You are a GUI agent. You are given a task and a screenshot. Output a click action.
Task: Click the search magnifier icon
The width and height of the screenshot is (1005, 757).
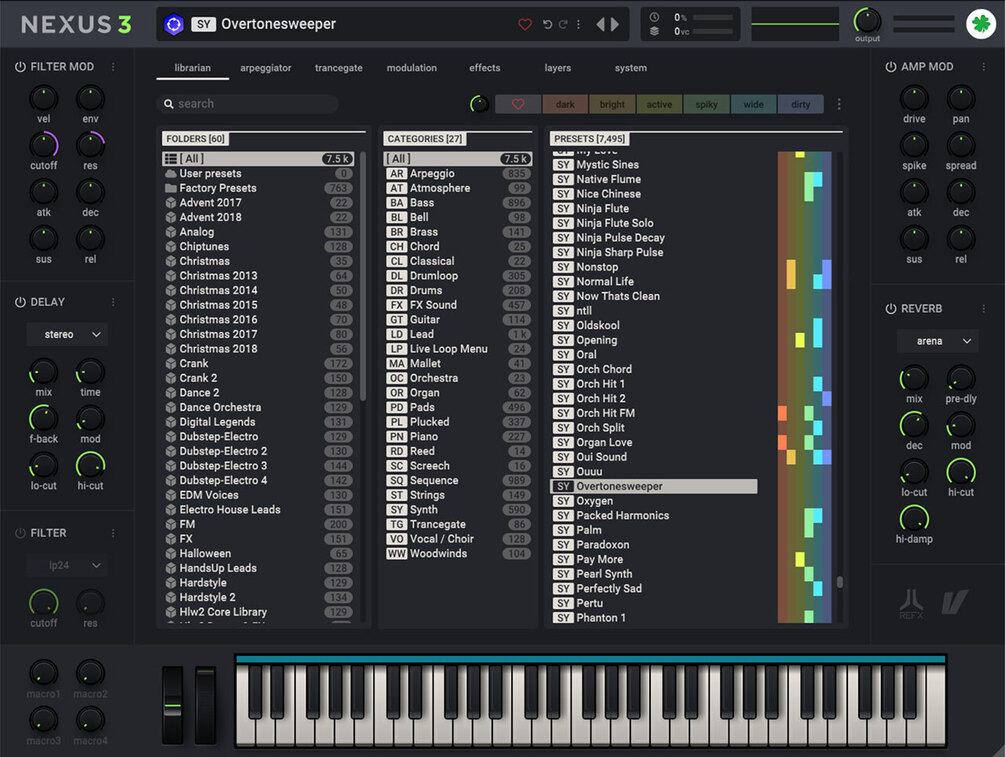point(169,104)
